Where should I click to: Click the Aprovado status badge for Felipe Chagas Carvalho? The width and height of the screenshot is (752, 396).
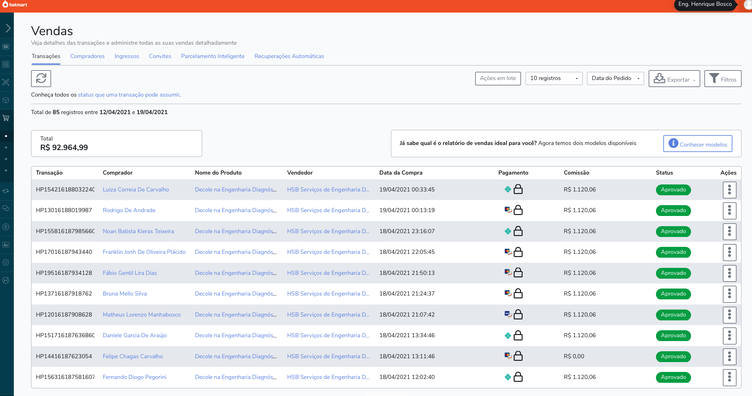tap(673, 356)
